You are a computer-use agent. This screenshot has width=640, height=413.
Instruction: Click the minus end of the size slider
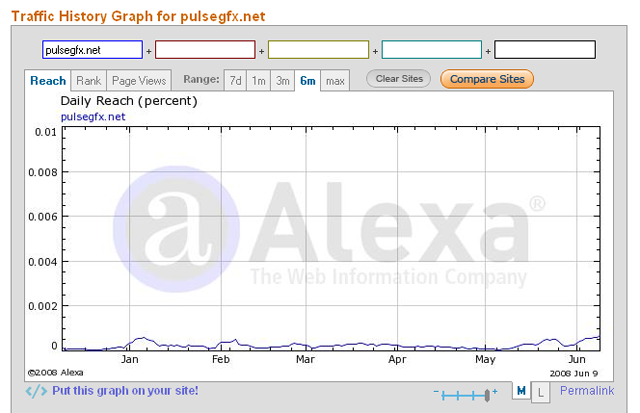(x=436, y=392)
